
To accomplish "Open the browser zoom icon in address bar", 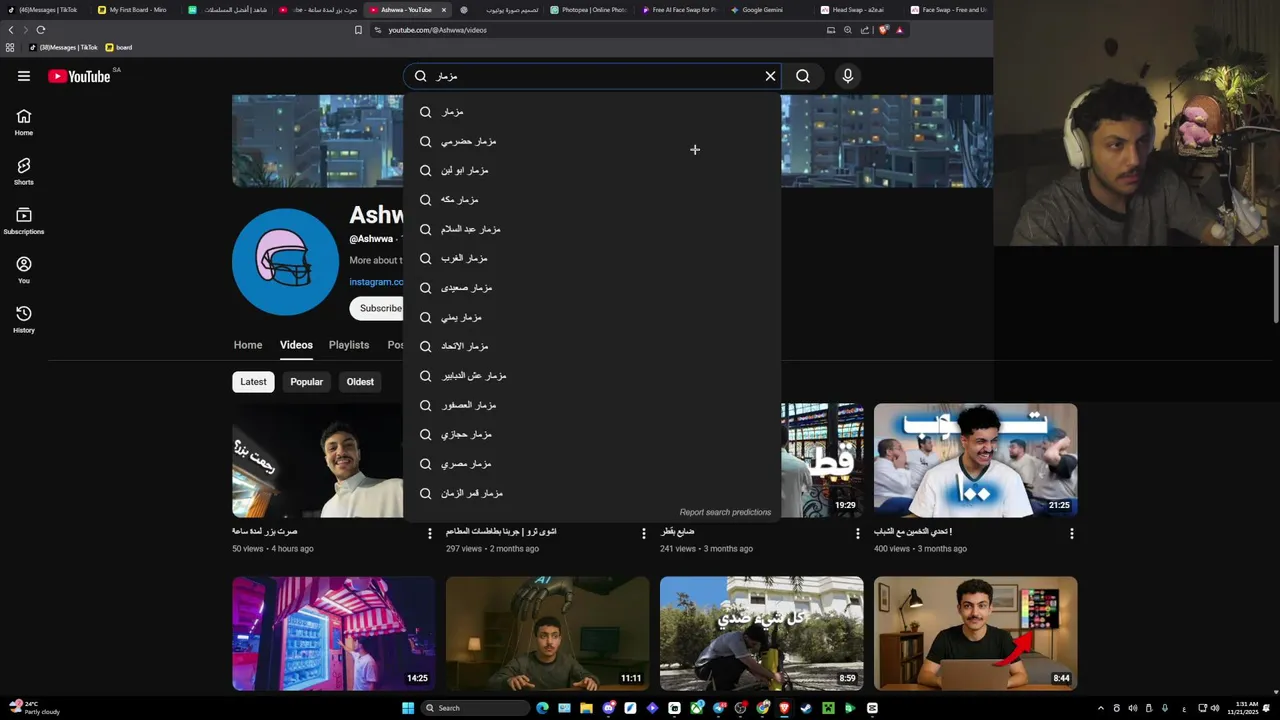I will pos(848,30).
